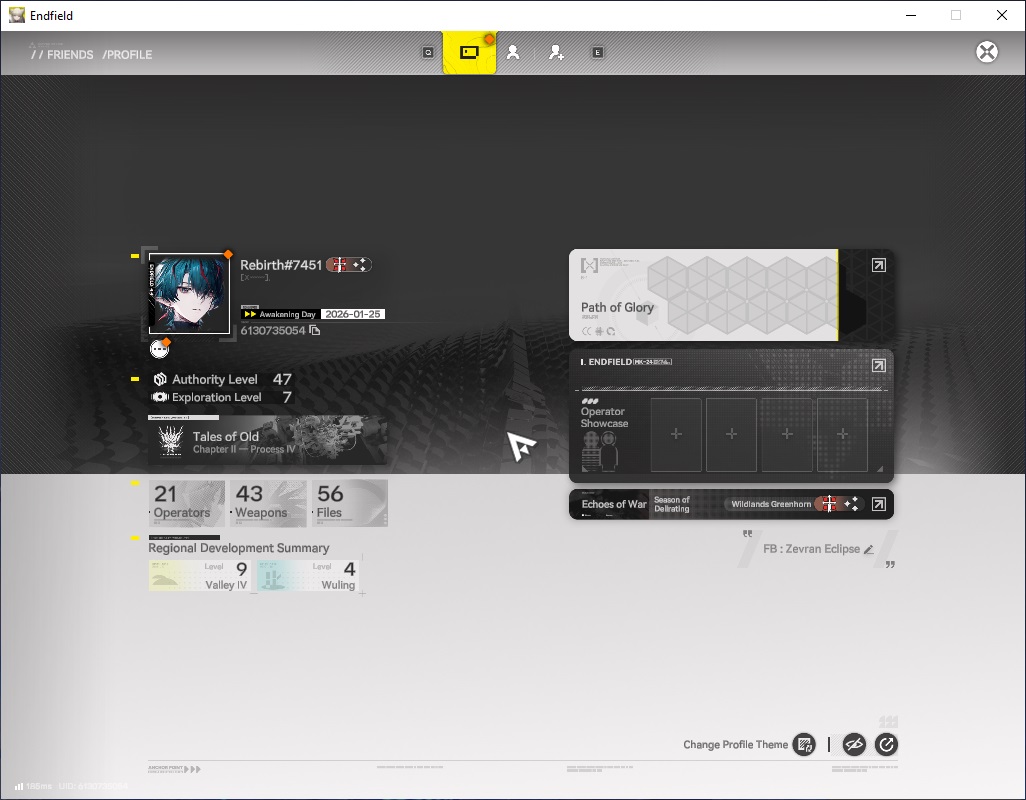Add an operator to the last showcase slot
Image resolution: width=1026 pixels, height=800 pixels.
click(x=842, y=434)
